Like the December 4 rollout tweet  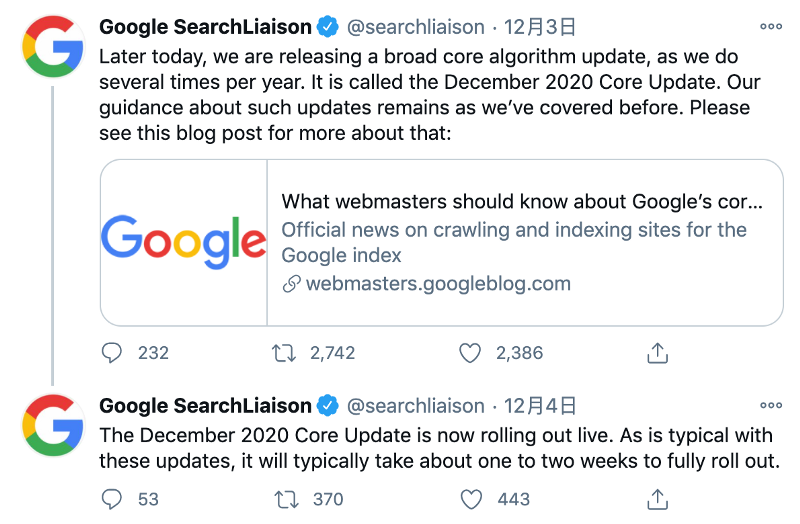pos(471,499)
